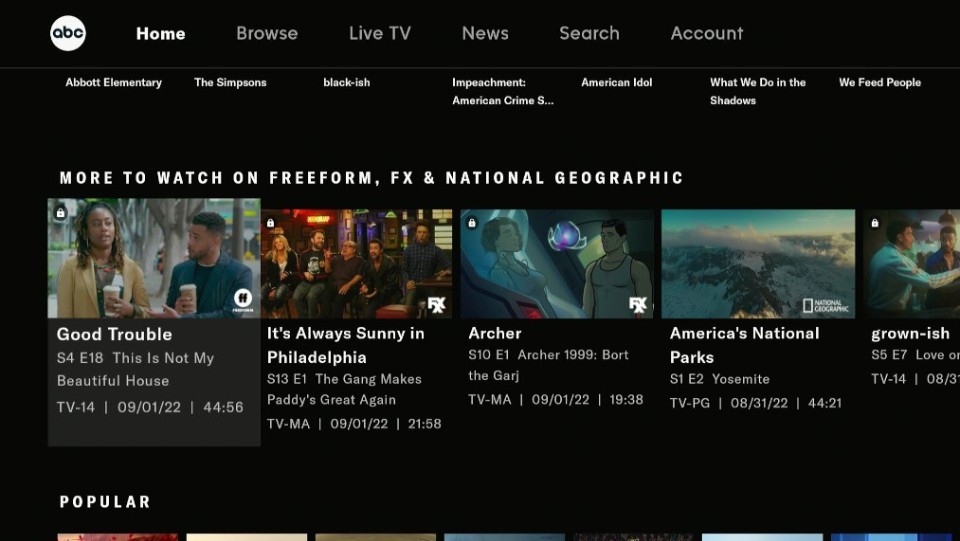Open America's National Parks thumbnail
The height and width of the screenshot is (541, 960).
[758, 264]
